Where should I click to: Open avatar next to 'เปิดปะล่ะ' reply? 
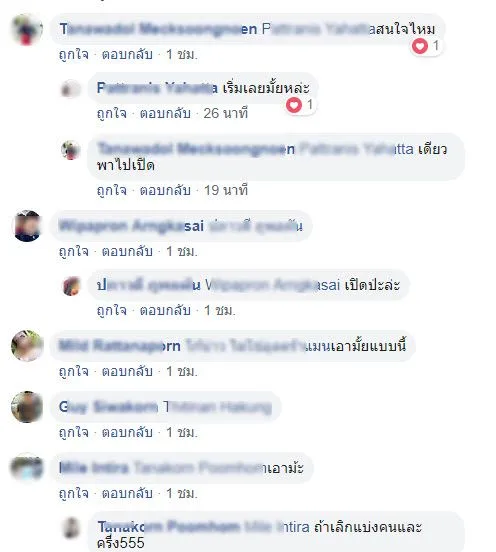click(71, 286)
